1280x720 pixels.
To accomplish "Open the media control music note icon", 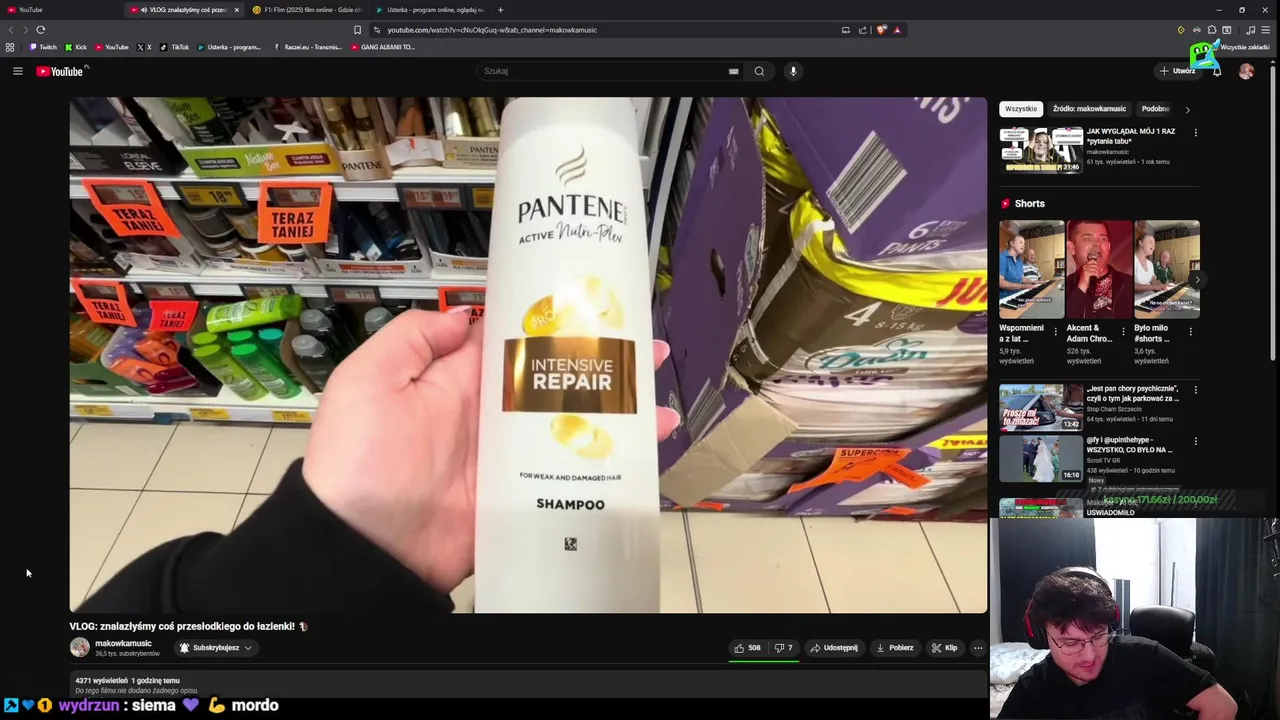I will [x=1250, y=30].
